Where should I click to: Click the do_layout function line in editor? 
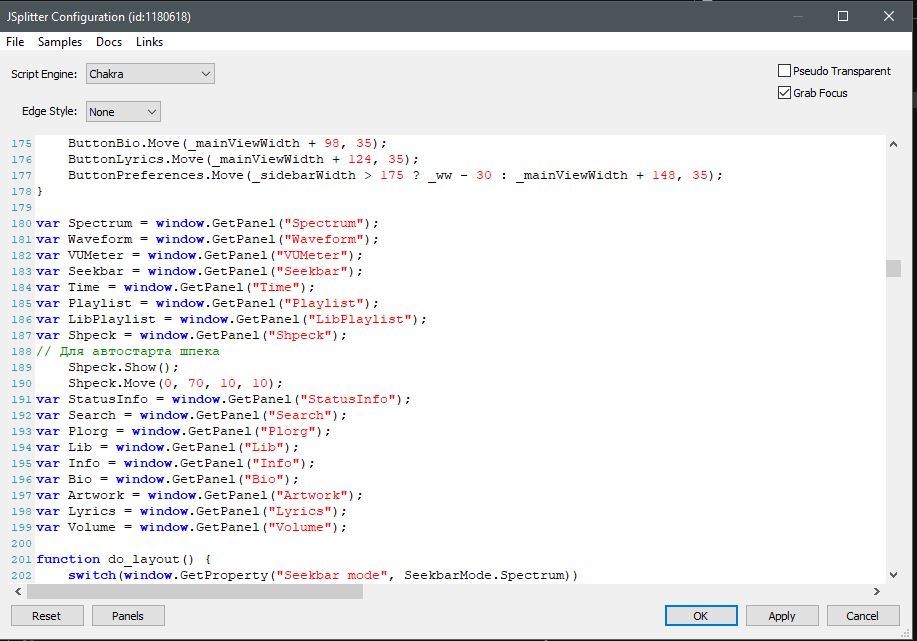pyautogui.click(x=130, y=559)
